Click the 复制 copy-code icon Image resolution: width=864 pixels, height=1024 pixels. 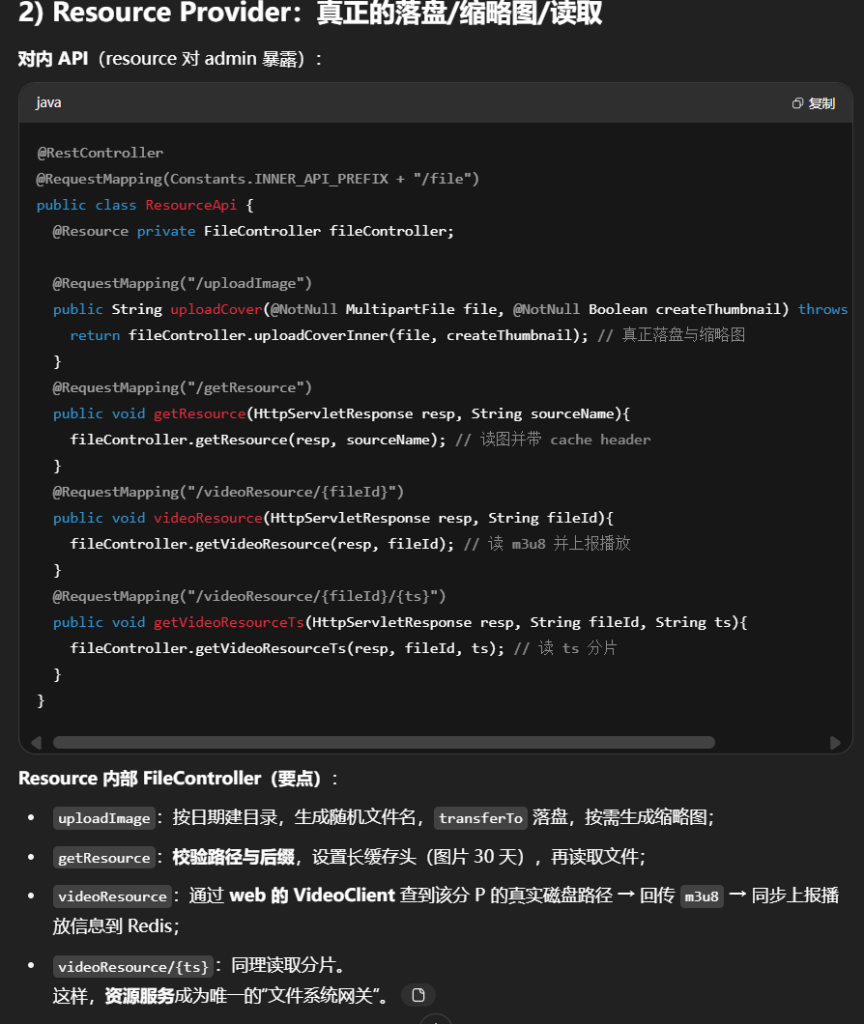[812, 103]
